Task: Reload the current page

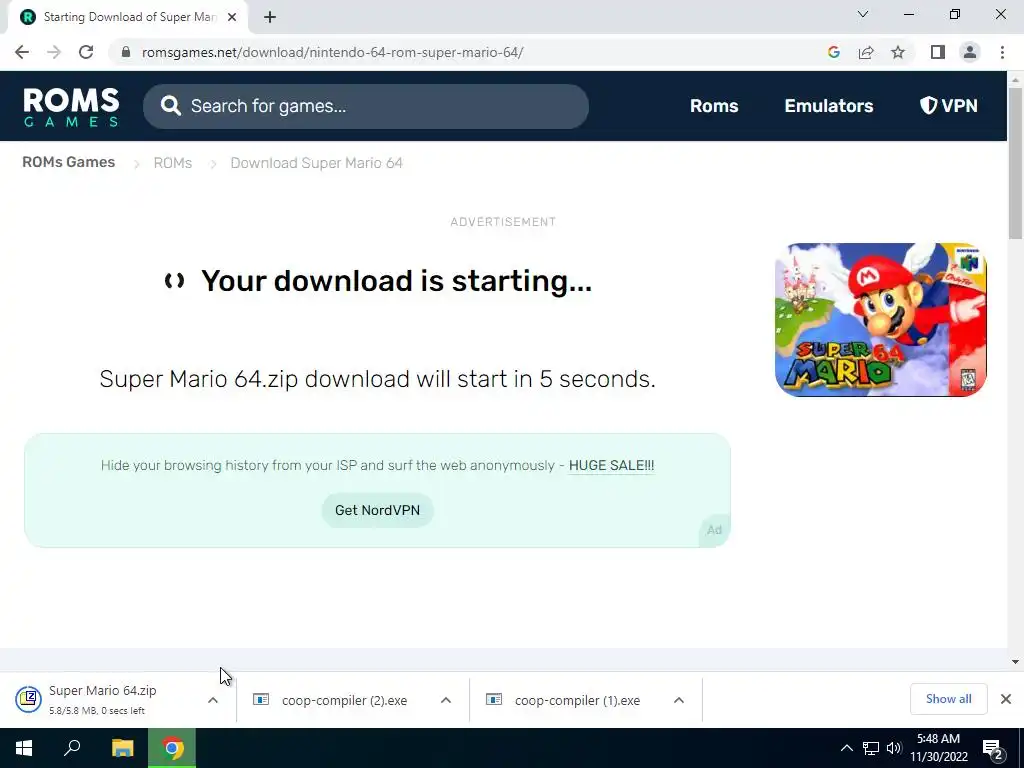Action: coord(86,52)
